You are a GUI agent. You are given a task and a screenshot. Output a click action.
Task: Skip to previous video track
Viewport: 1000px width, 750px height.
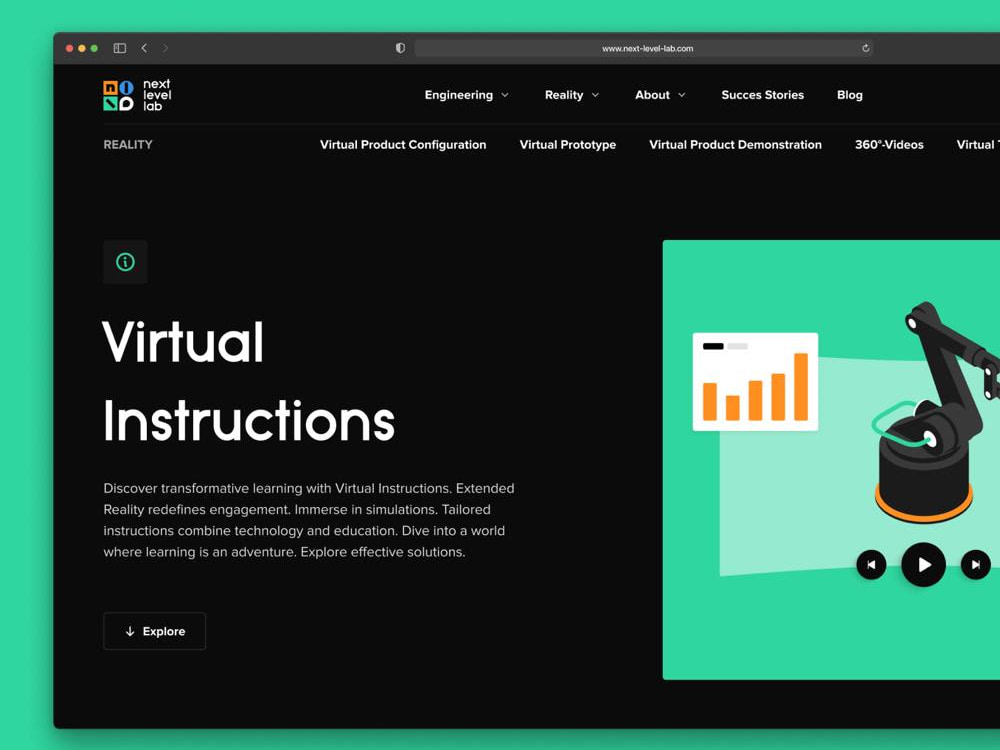pyautogui.click(x=871, y=564)
